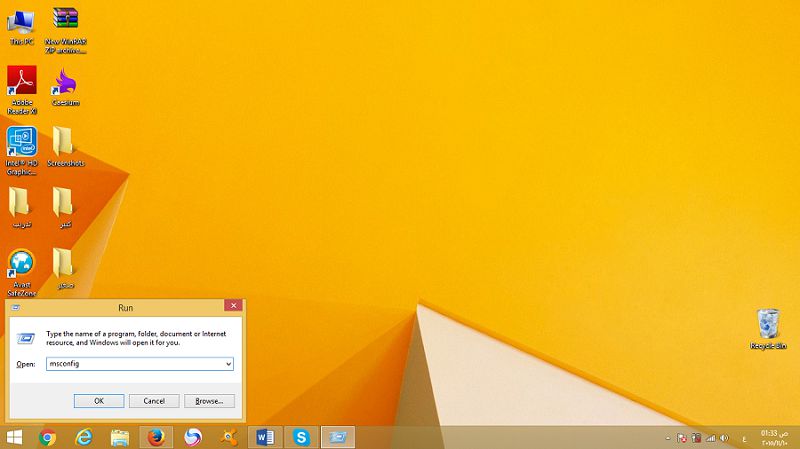
Task: Click the Run dialog taskbar button
Action: [x=338, y=437]
